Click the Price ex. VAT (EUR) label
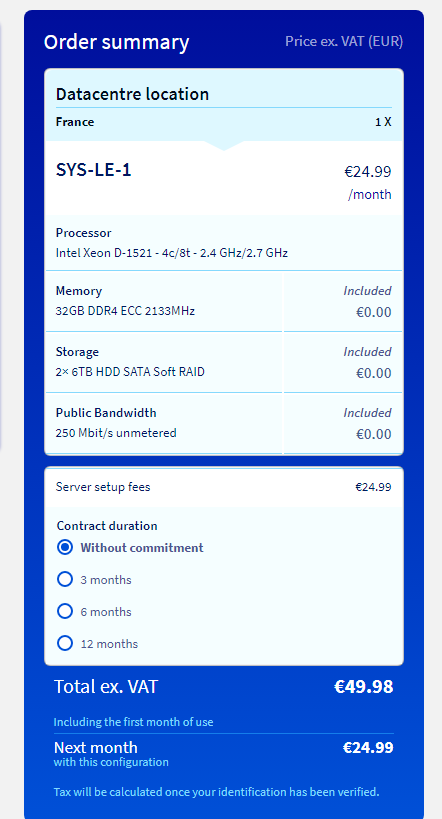Image resolution: width=442 pixels, height=819 pixels. pos(344,42)
